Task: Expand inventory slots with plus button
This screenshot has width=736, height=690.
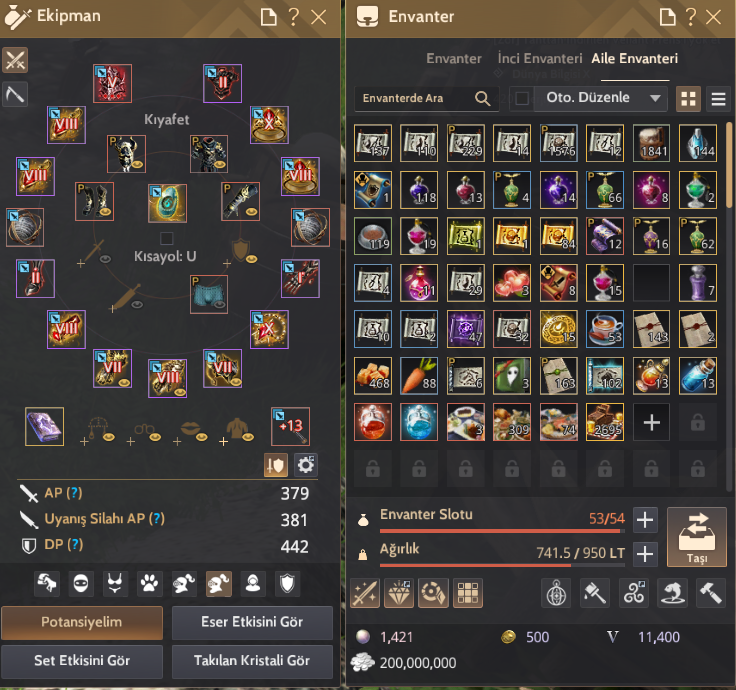Action: point(645,520)
